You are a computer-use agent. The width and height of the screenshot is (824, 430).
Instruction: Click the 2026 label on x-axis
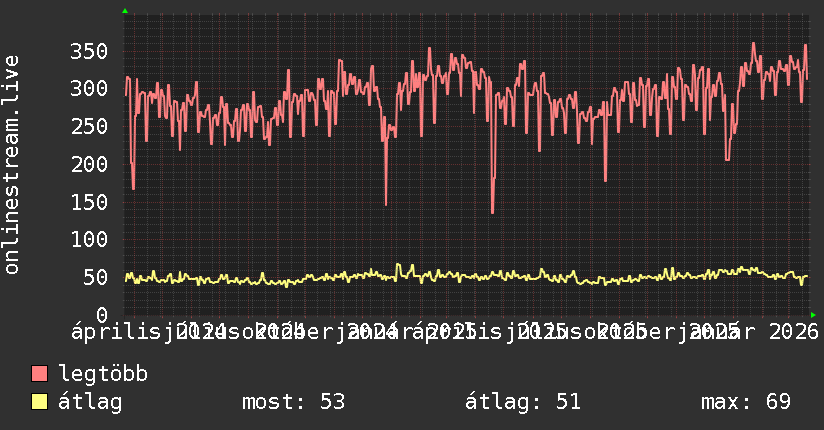coord(794,332)
